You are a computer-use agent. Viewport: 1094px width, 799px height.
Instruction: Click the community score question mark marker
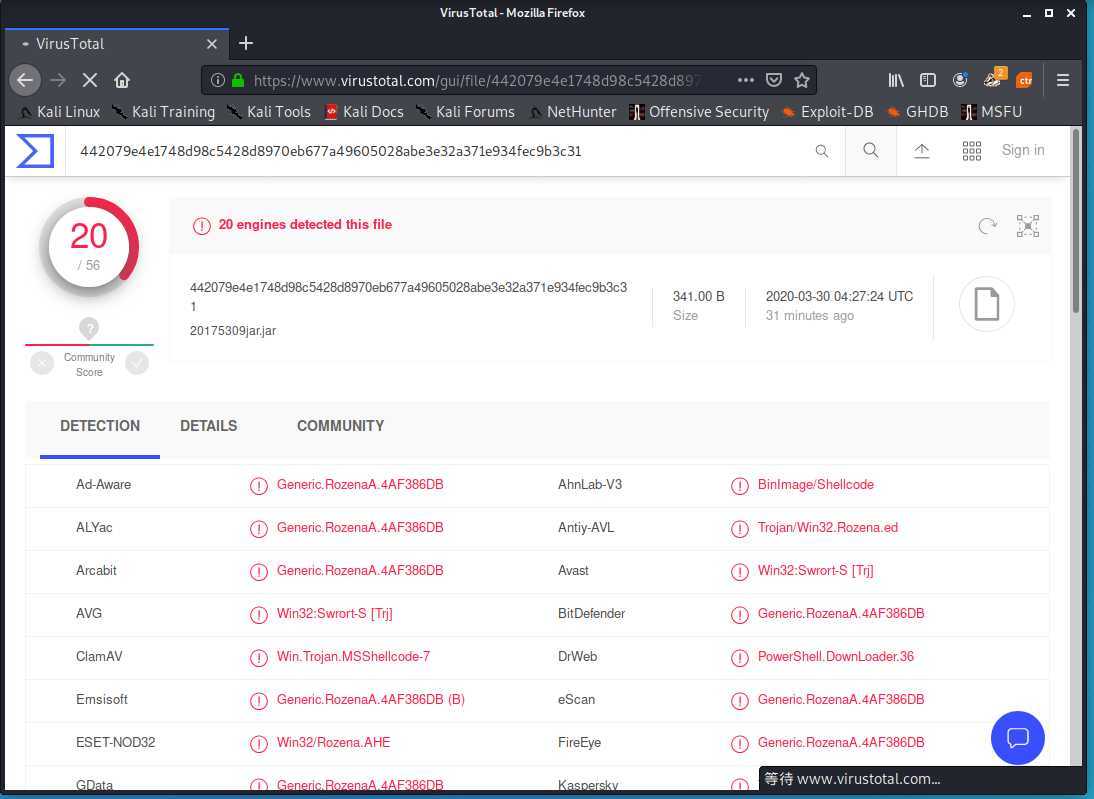89,328
